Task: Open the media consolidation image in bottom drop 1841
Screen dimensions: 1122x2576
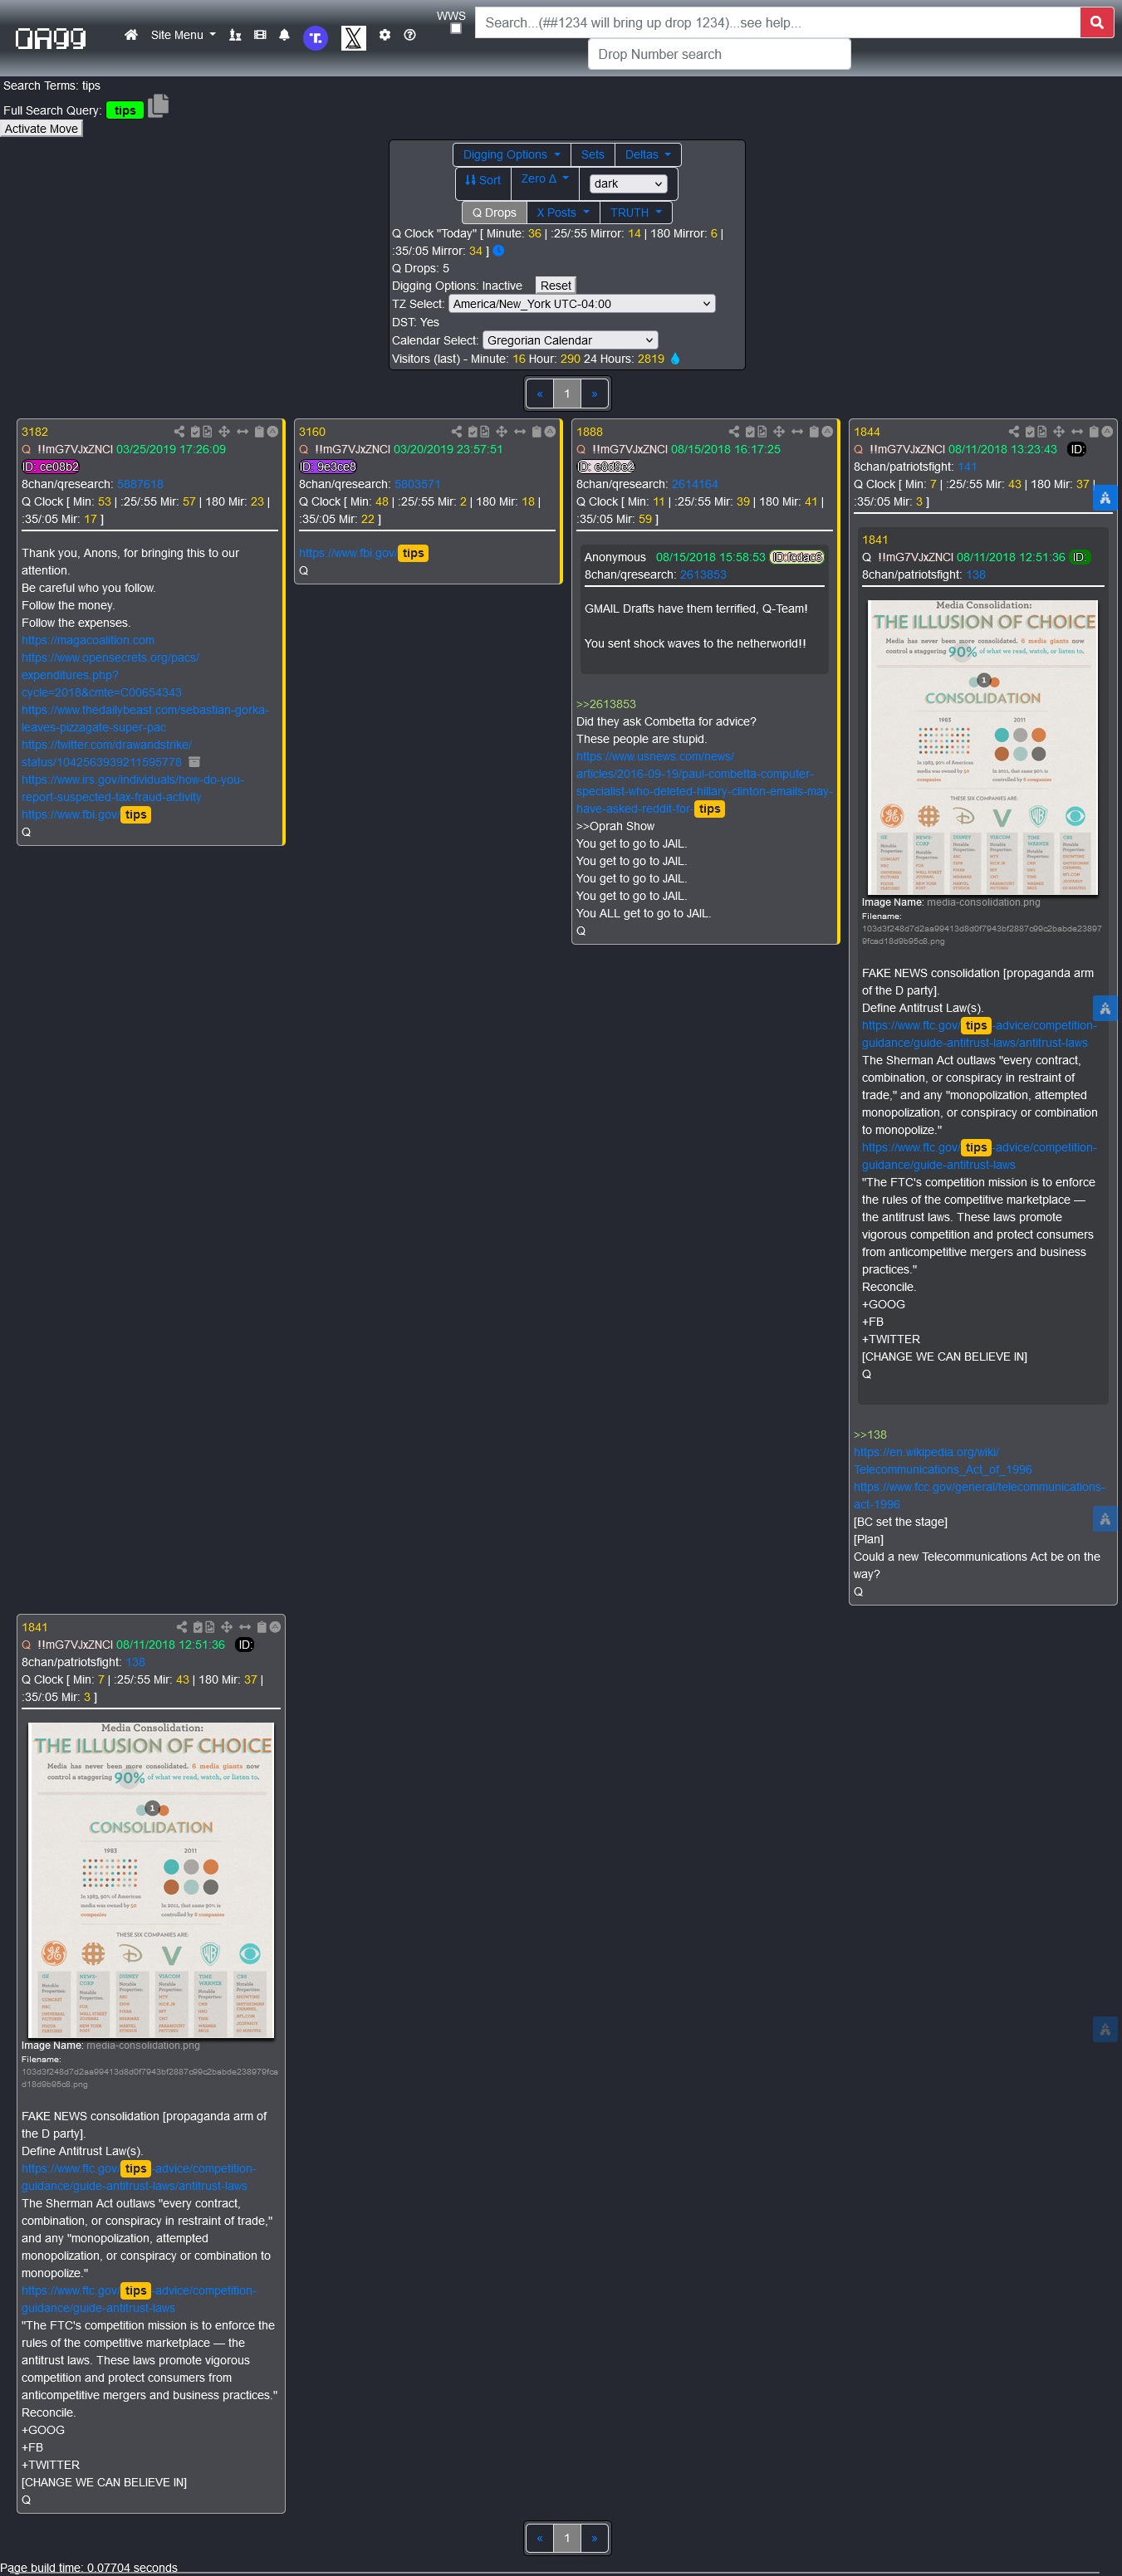Action: pos(151,1879)
